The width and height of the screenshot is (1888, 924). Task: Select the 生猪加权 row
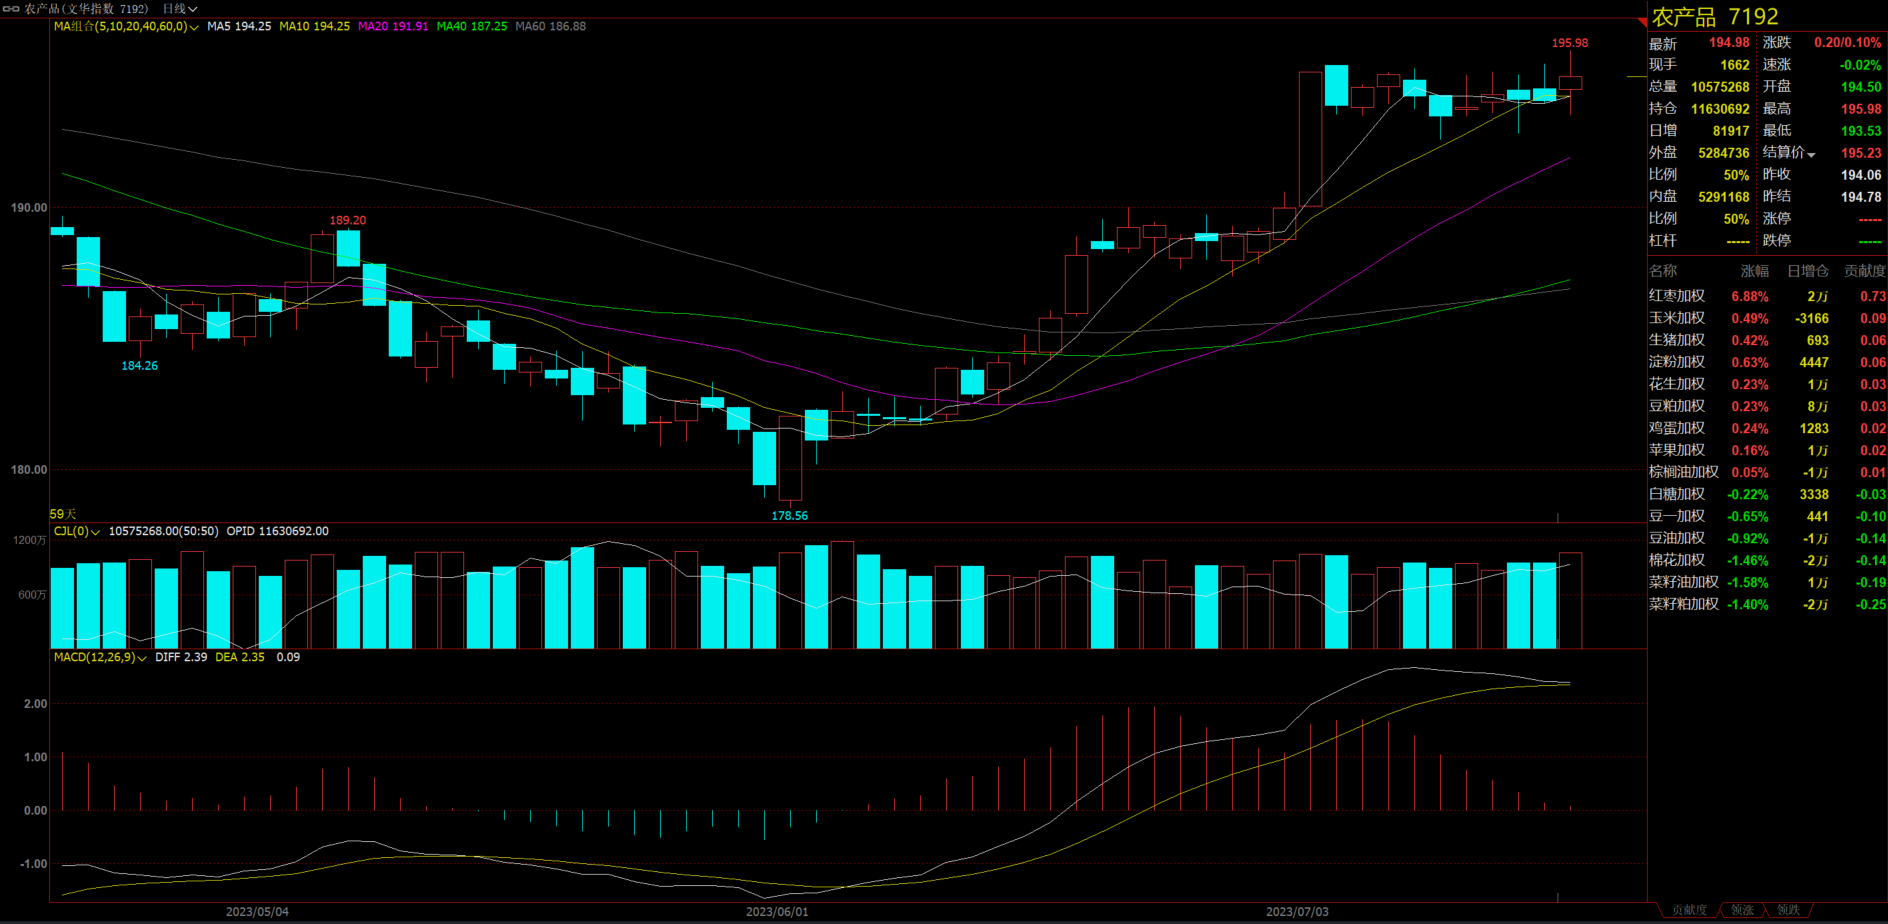tap(1767, 341)
